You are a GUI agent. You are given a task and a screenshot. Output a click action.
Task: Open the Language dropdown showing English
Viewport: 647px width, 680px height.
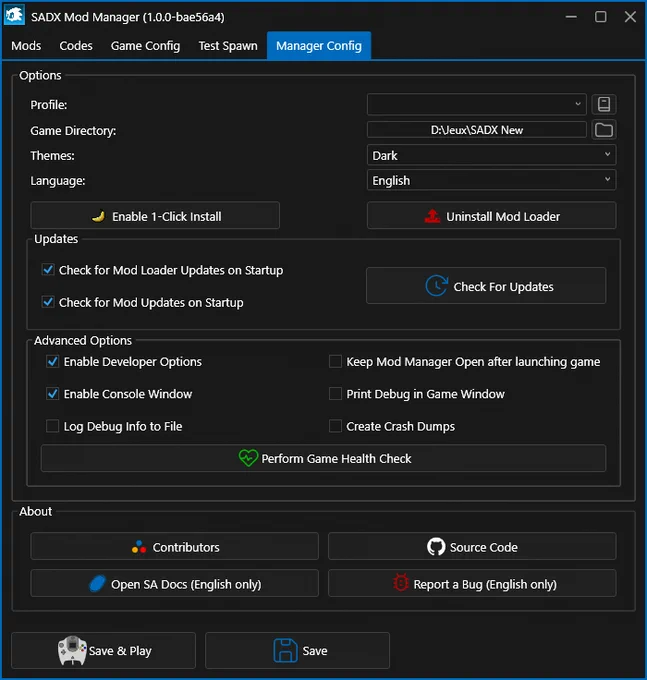pyautogui.click(x=491, y=180)
